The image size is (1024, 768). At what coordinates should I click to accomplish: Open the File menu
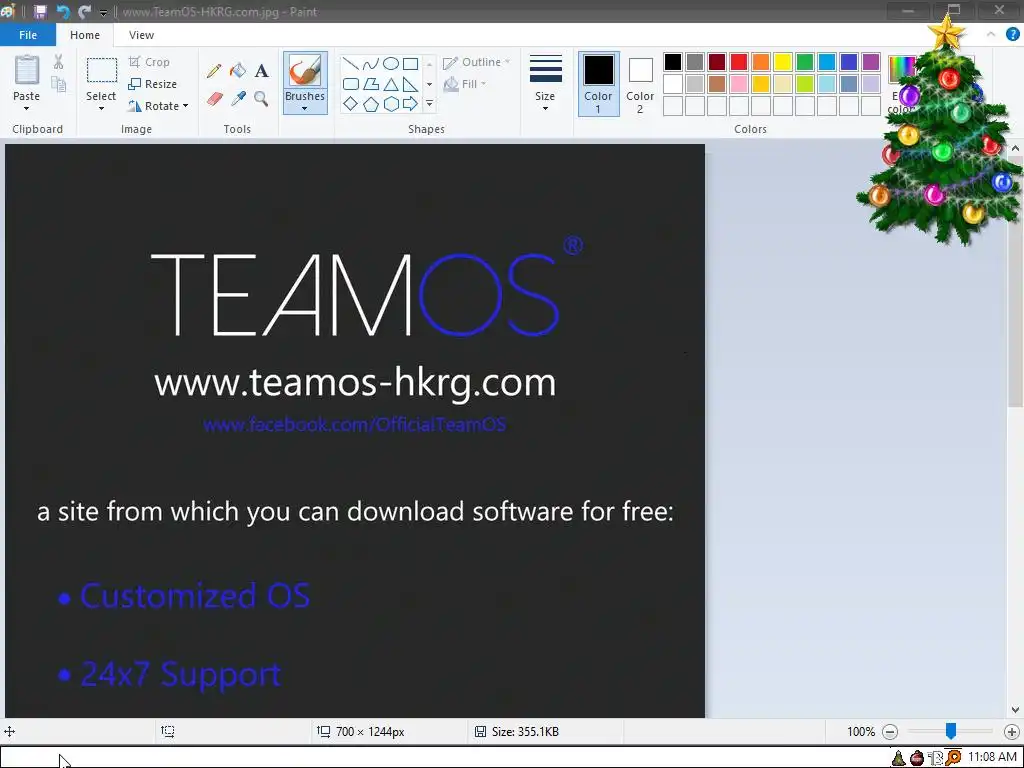(x=27, y=35)
